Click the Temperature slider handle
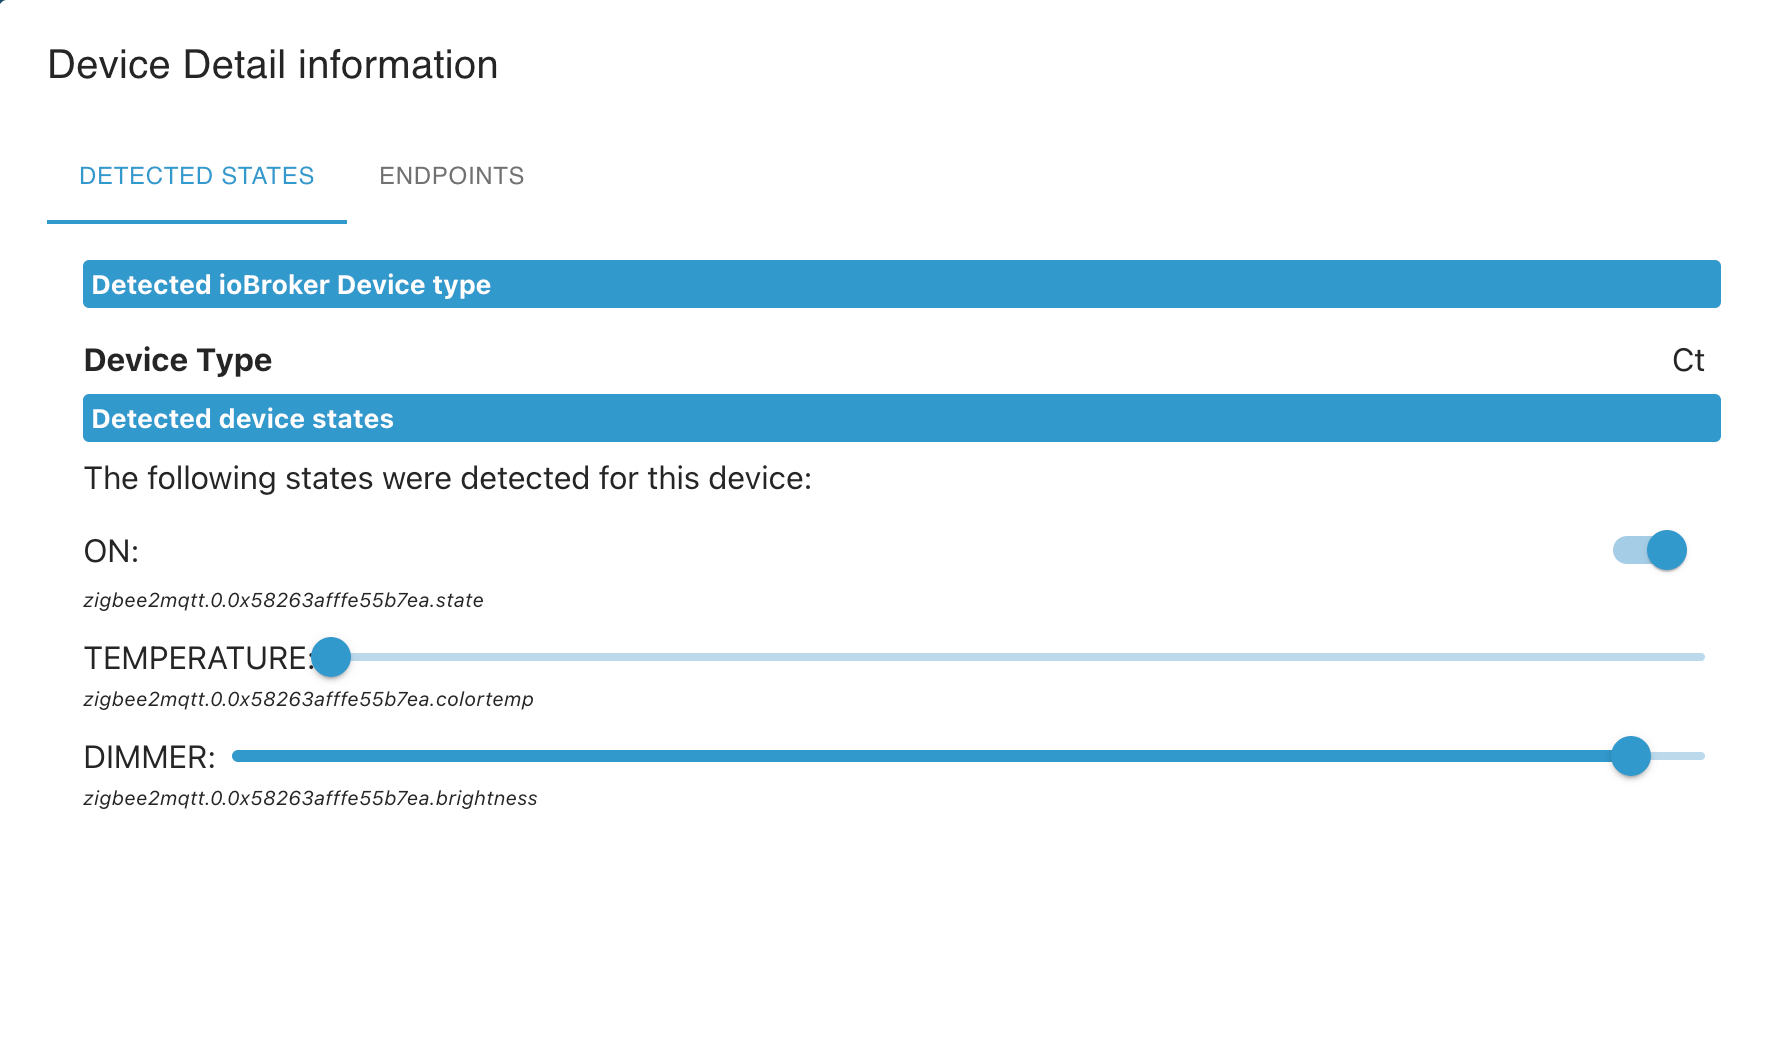1772x1048 pixels. coord(331,657)
